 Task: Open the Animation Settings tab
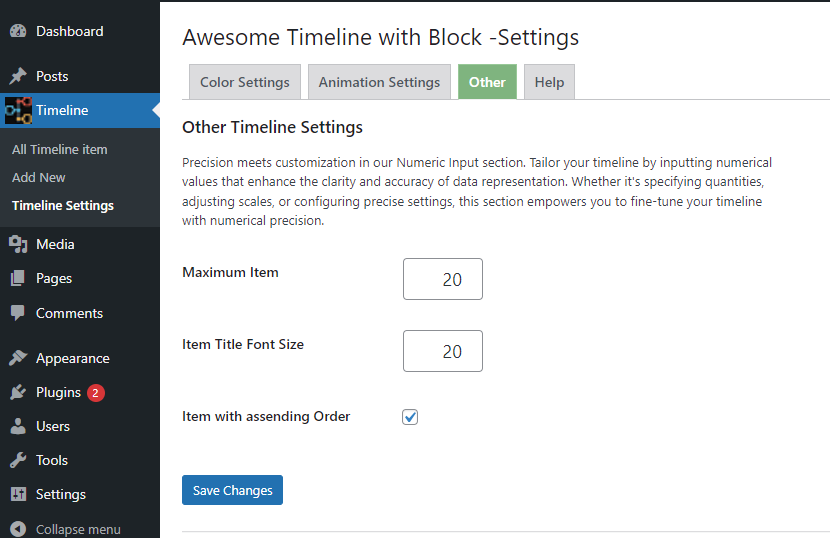pos(379,82)
